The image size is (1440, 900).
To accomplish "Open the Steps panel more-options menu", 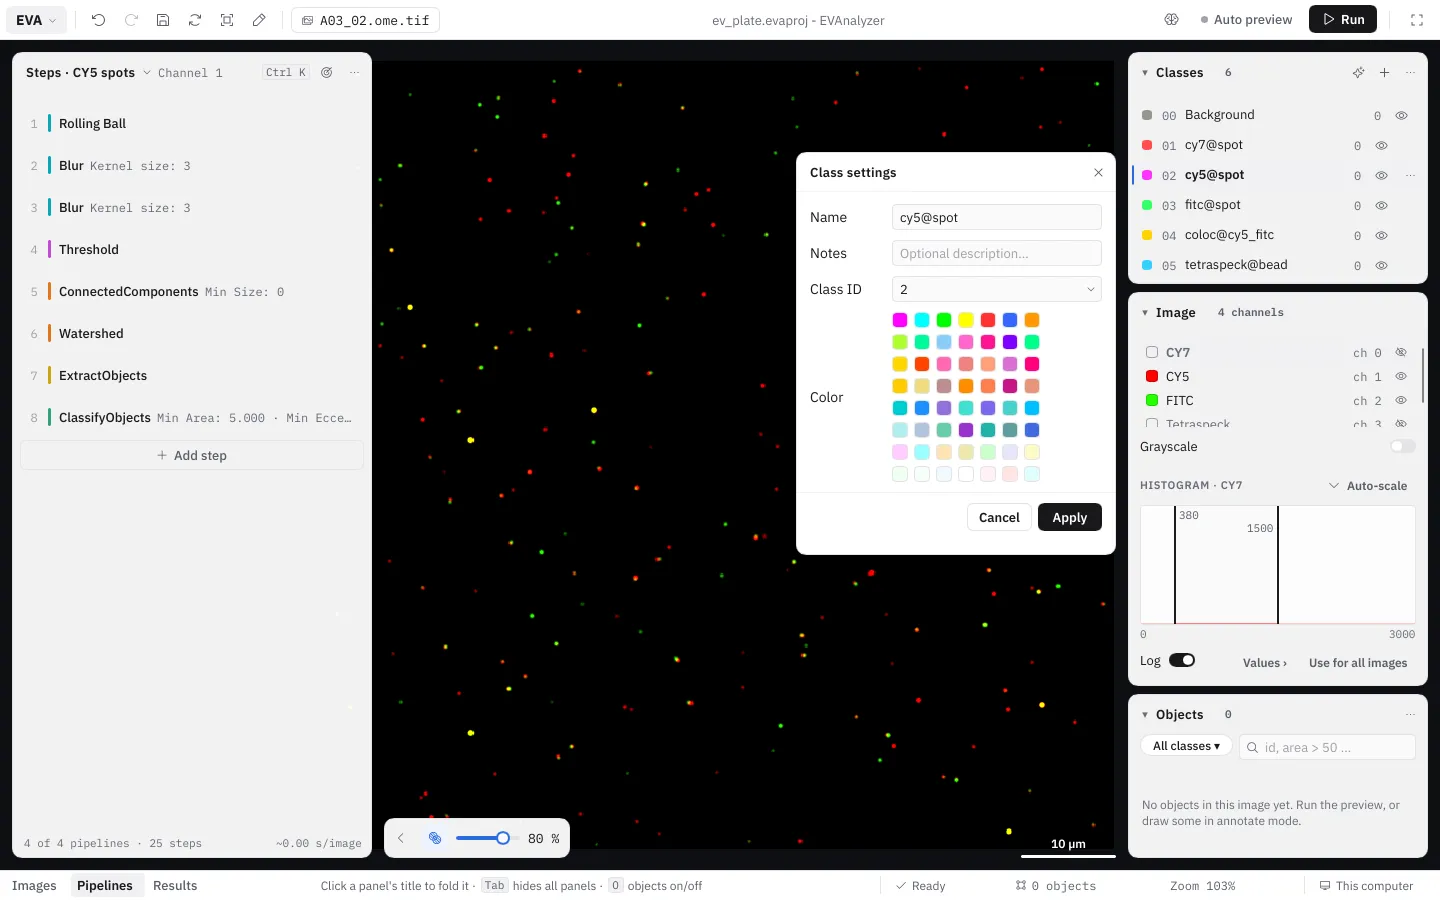I will click(354, 72).
